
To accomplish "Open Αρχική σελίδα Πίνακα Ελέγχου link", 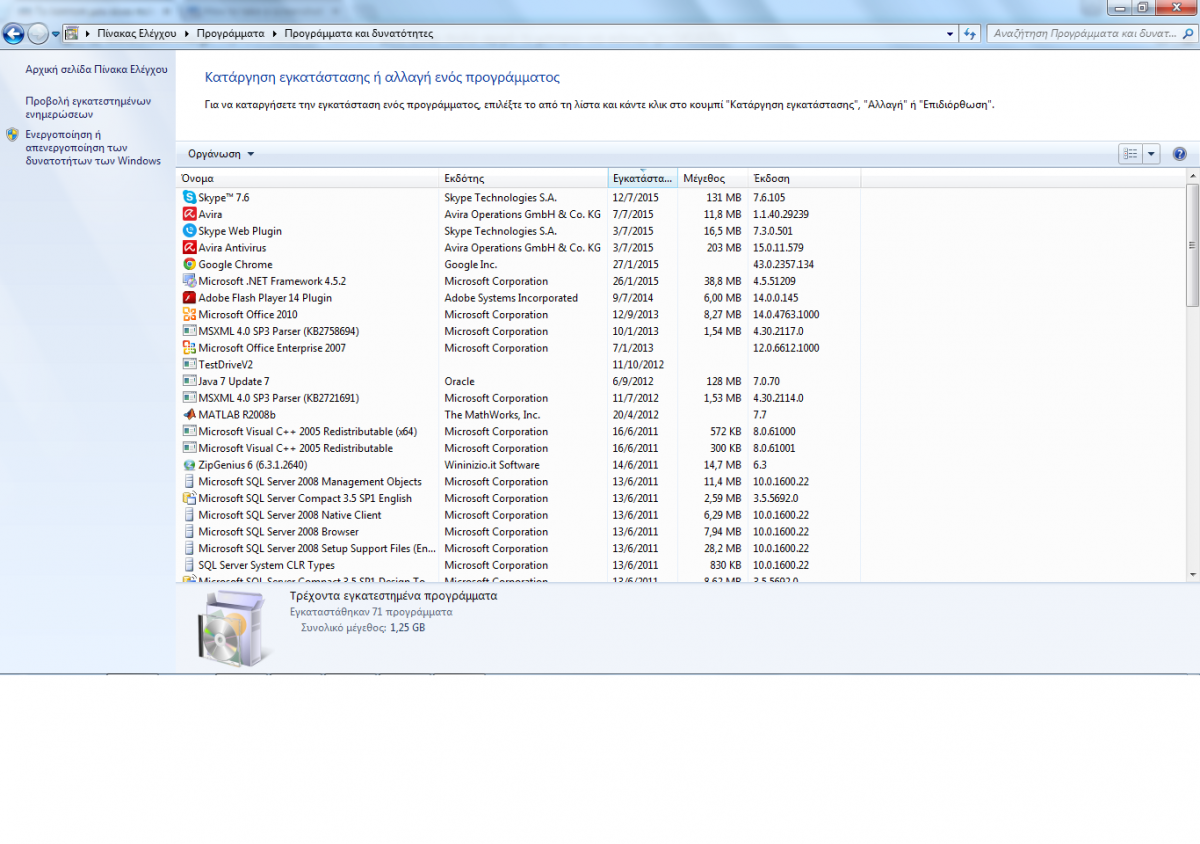I will pyautogui.click(x=96, y=70).
